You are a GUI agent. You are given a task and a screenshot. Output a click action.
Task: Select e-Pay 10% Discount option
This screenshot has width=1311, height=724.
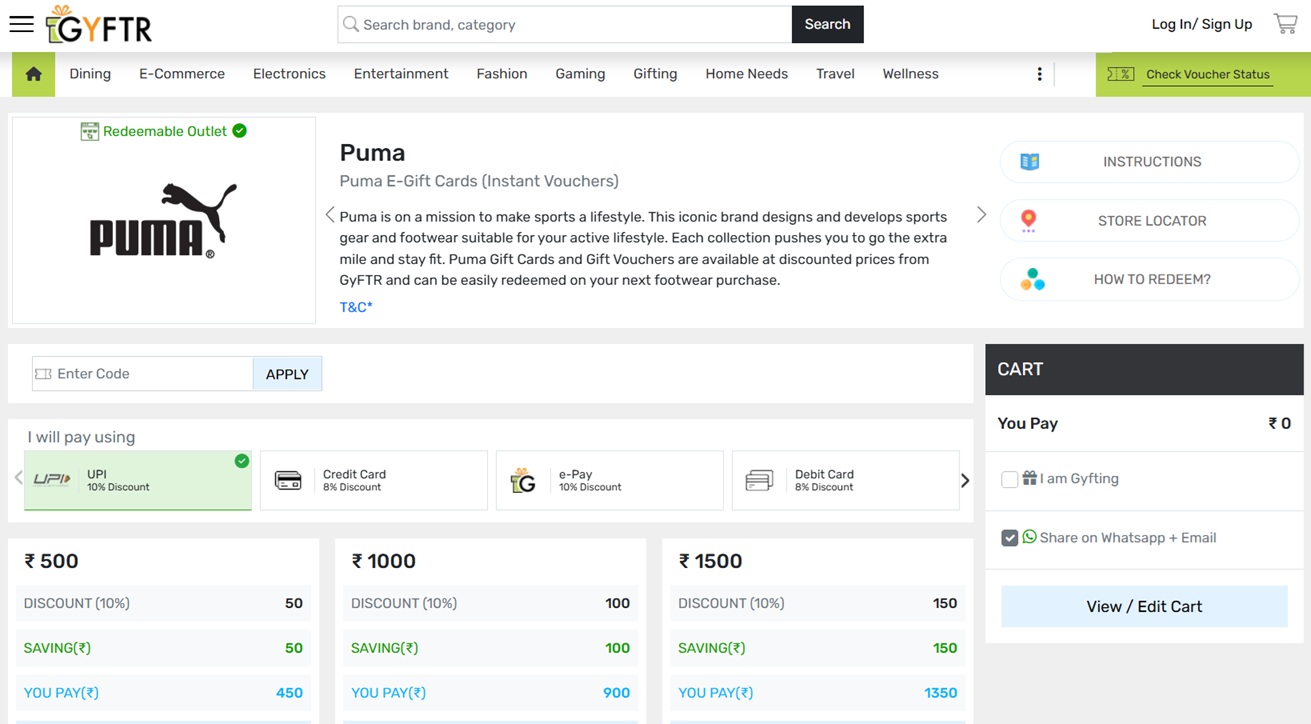610,480
